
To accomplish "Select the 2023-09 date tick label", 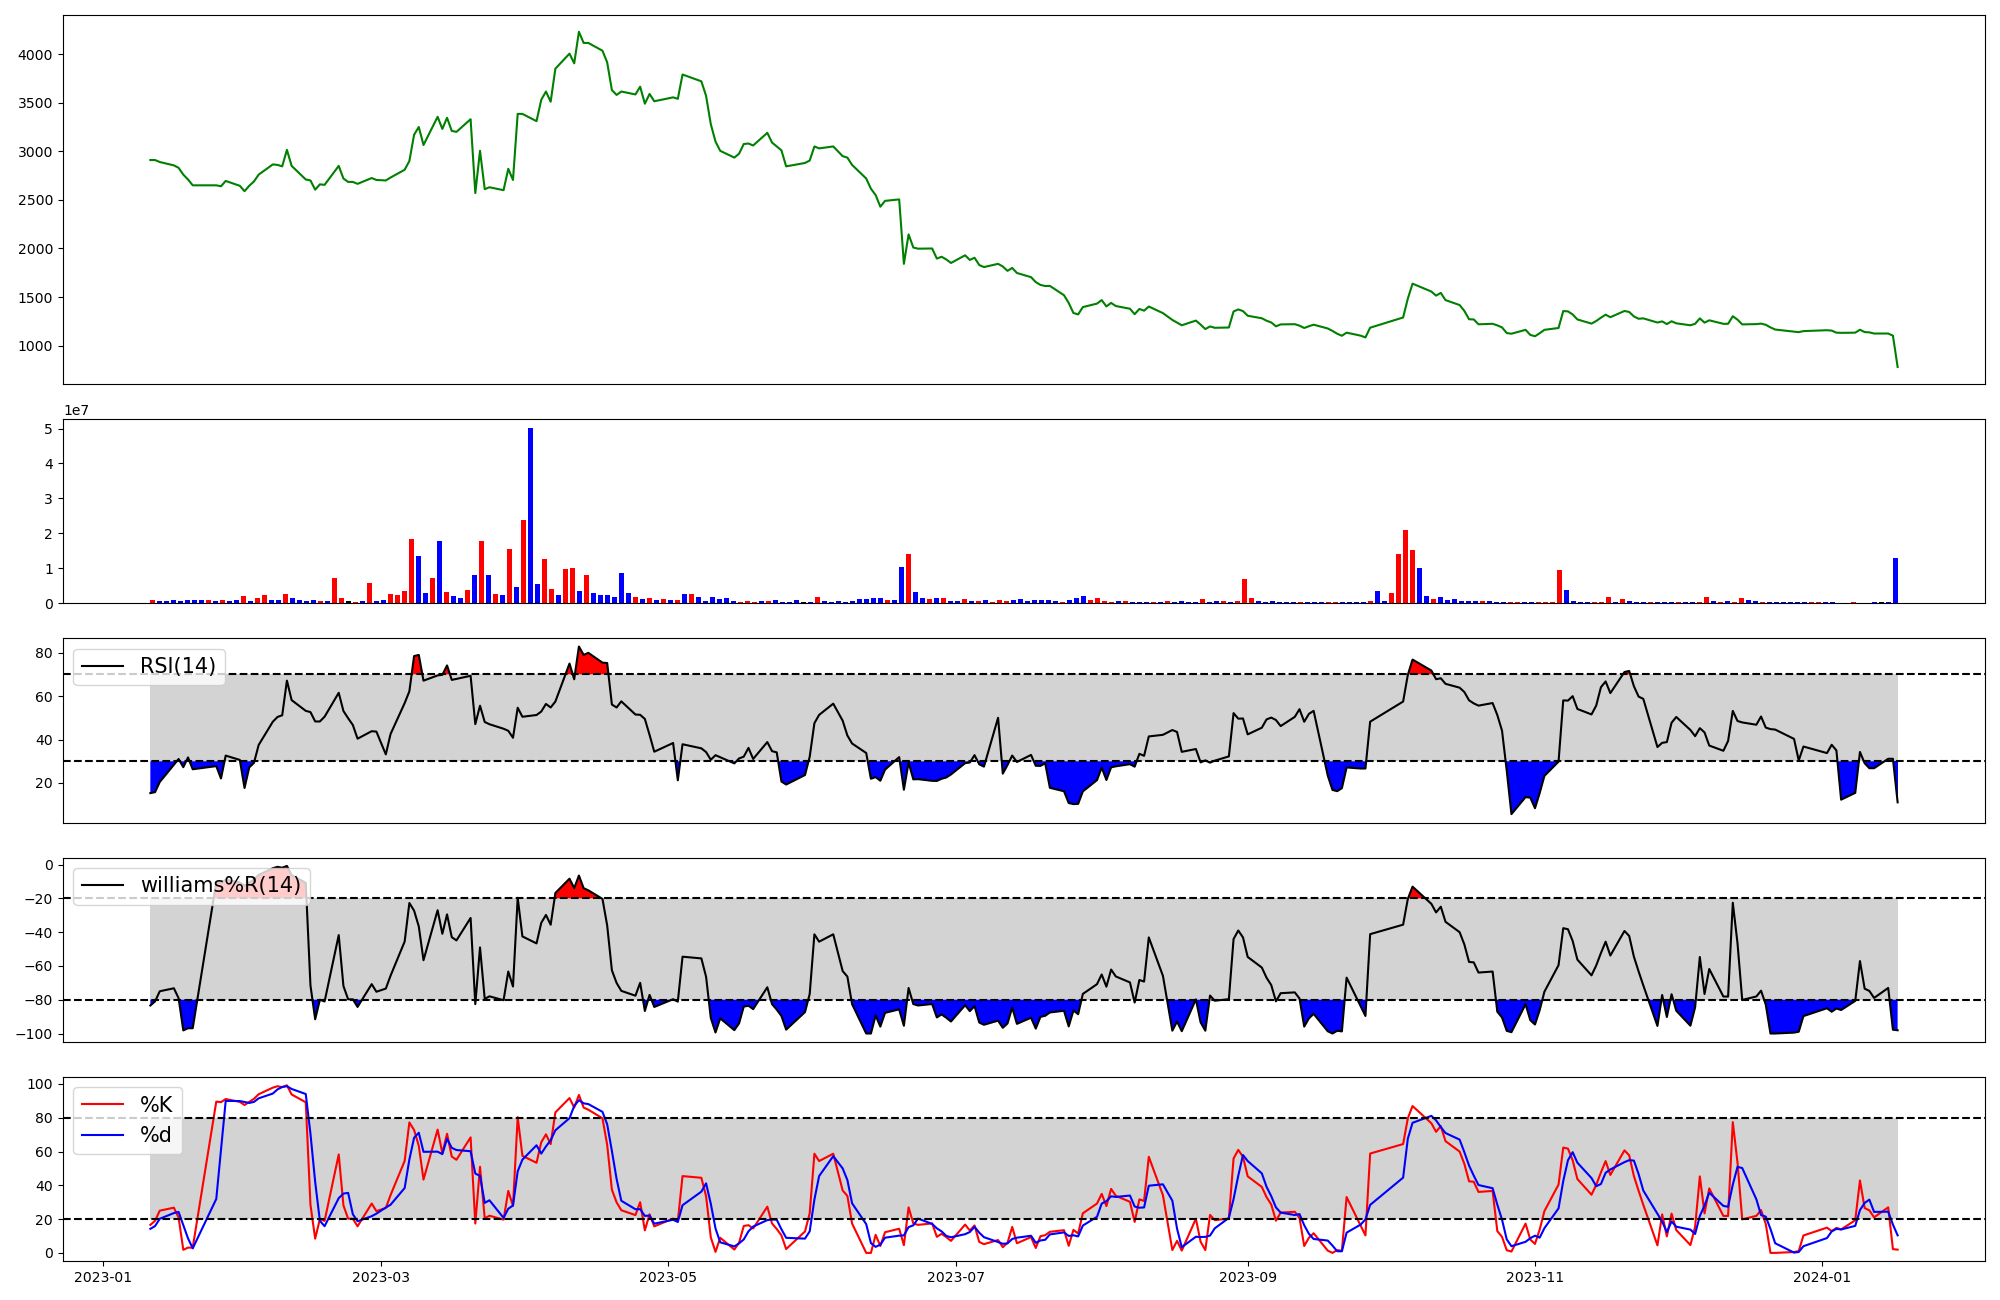I will point(1248,1277).
